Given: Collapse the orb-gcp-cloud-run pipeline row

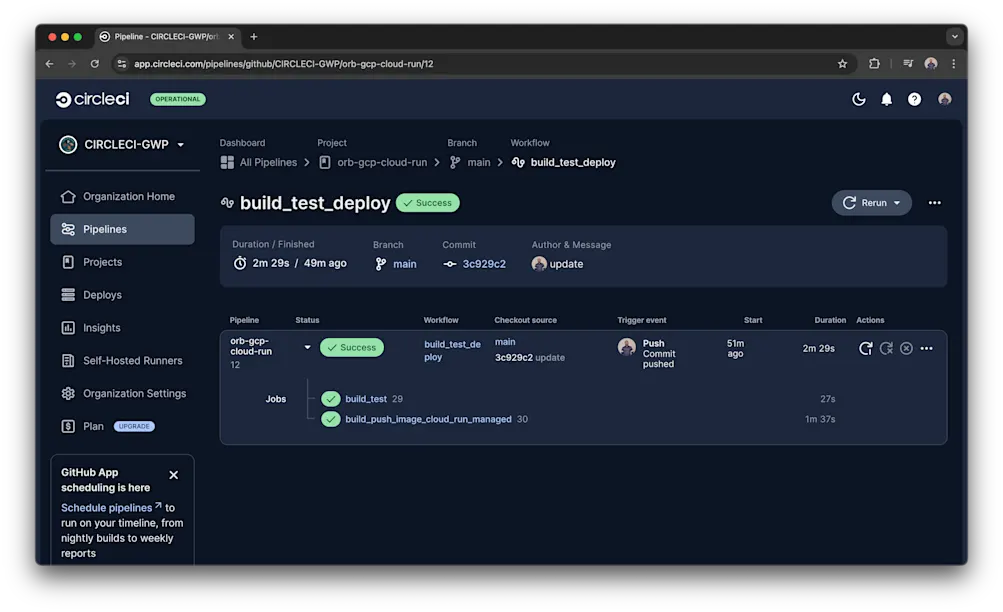Looking at the screenshot, I should 308,348.
